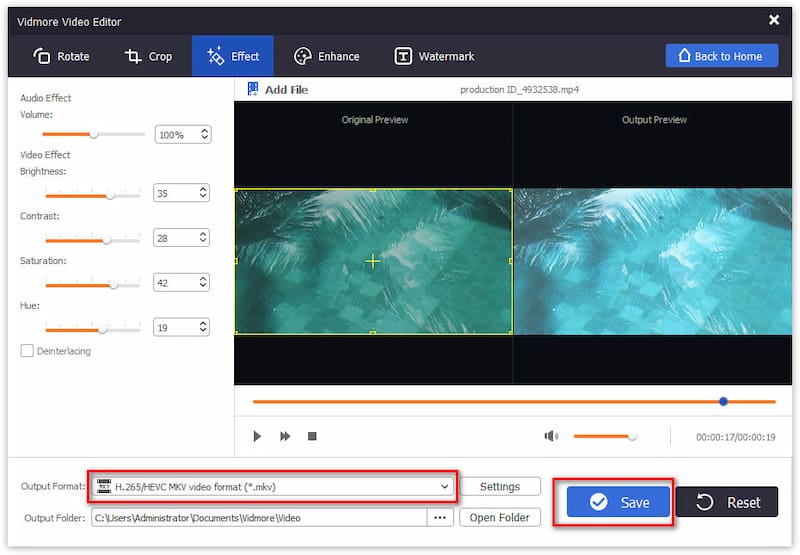Screen dimensions: 800x555
Task: Open the Rotate tab
Action: pos(62,56)
